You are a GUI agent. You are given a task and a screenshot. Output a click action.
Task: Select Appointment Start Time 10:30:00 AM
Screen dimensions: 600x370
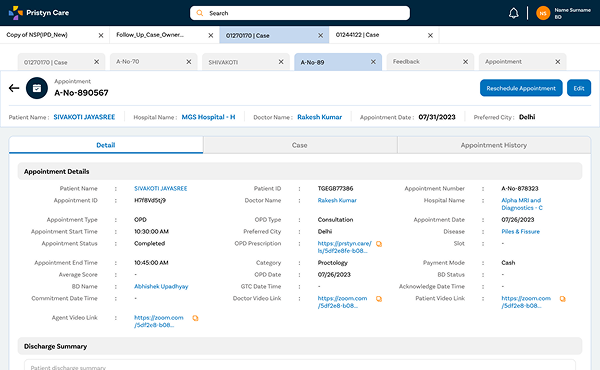click(x=151, y=232)
